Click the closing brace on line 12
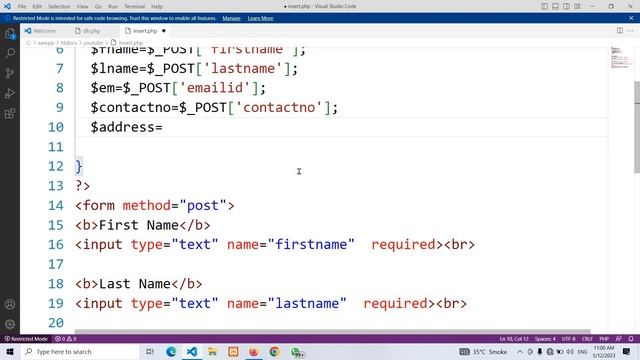The width and height of the screenshot is (640, 360). coord(79,167)
